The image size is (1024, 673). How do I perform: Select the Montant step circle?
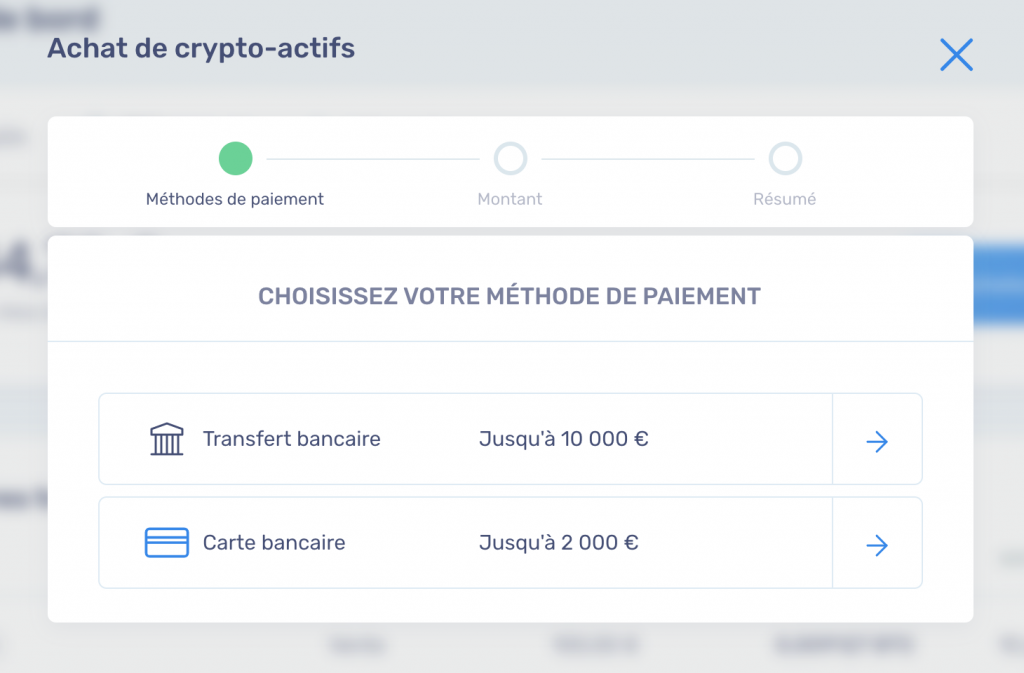(x=510, y=159)
